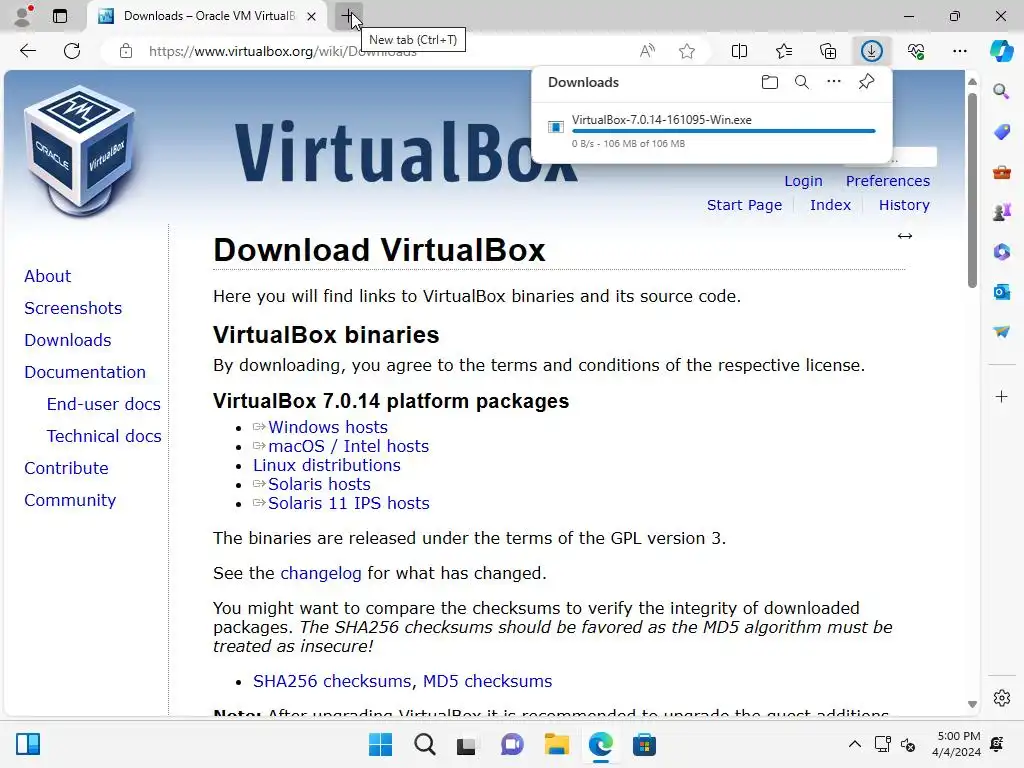The image size is (1024, 768).
Task: Open Linux distributions link
Action: pyautogui.click(x=327, y=465)
